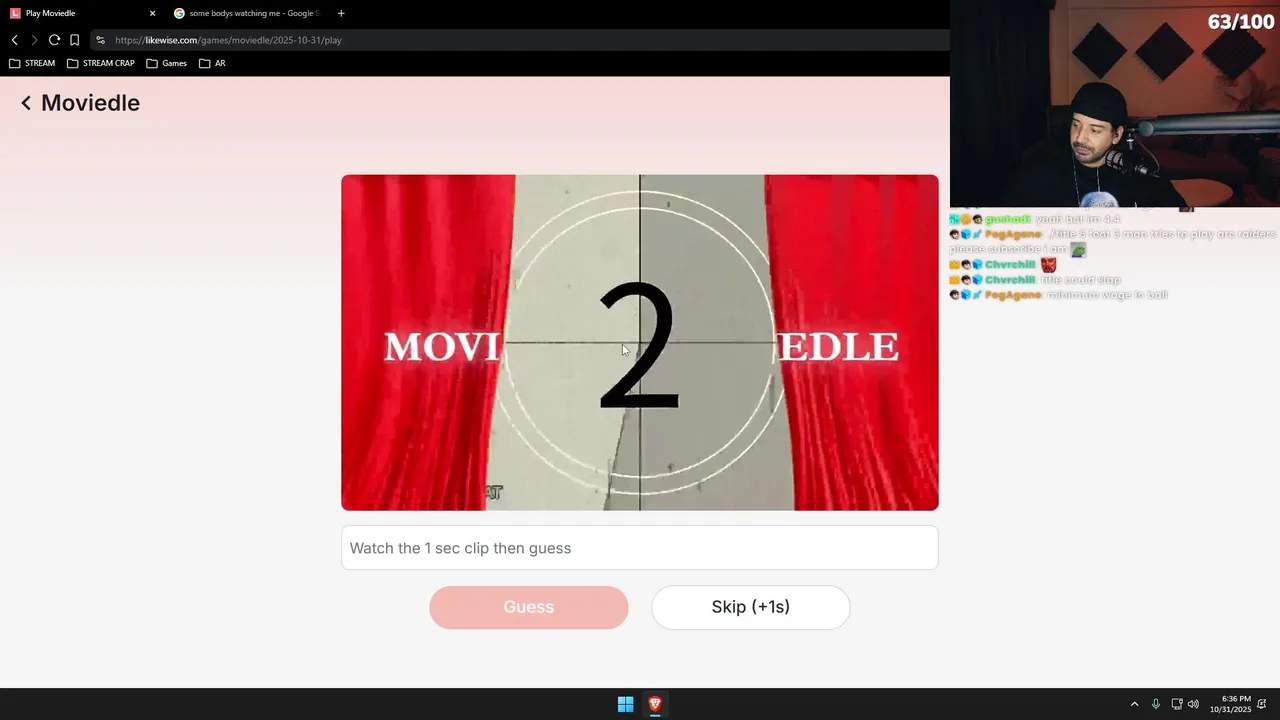Show hidden icons in system tray
This screenshot has width=1280, height=720.
coord(1134,704)
